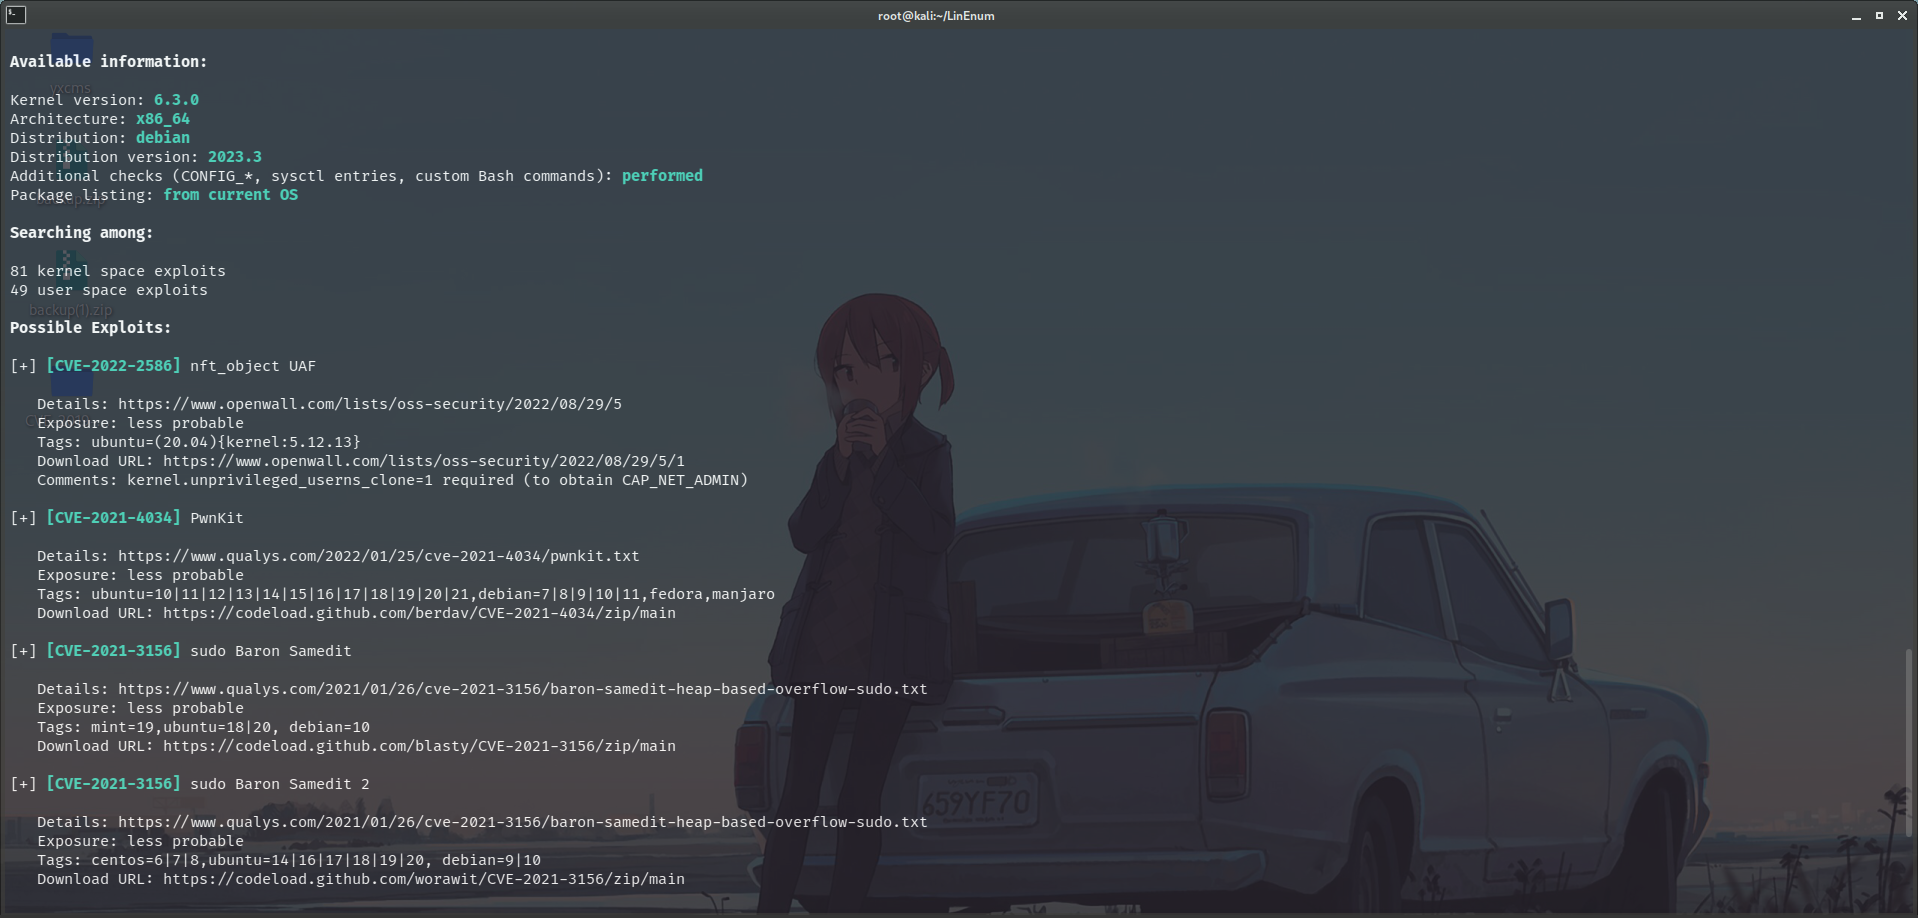
Task: Select architecture value x86_64
Action: pos(163,119)
